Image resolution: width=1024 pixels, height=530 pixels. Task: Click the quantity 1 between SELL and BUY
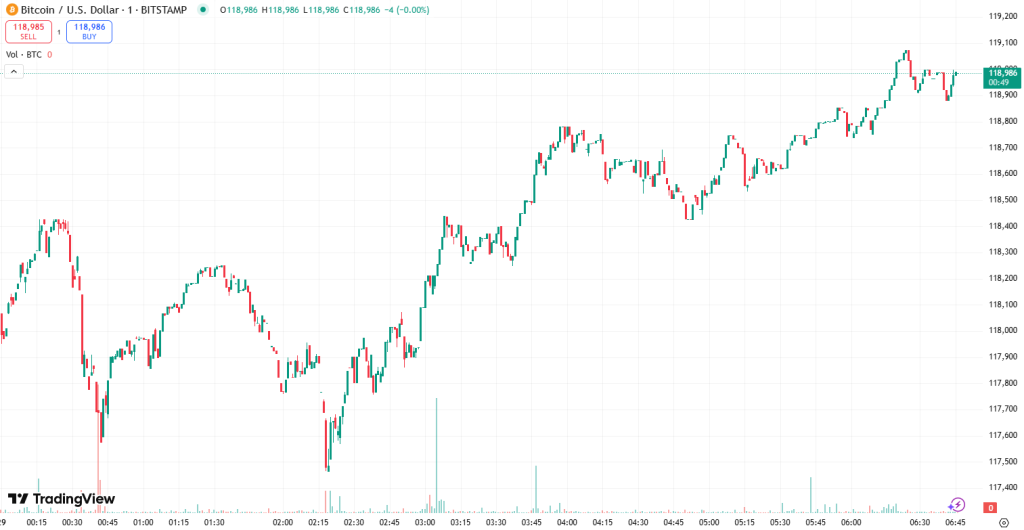58,32
